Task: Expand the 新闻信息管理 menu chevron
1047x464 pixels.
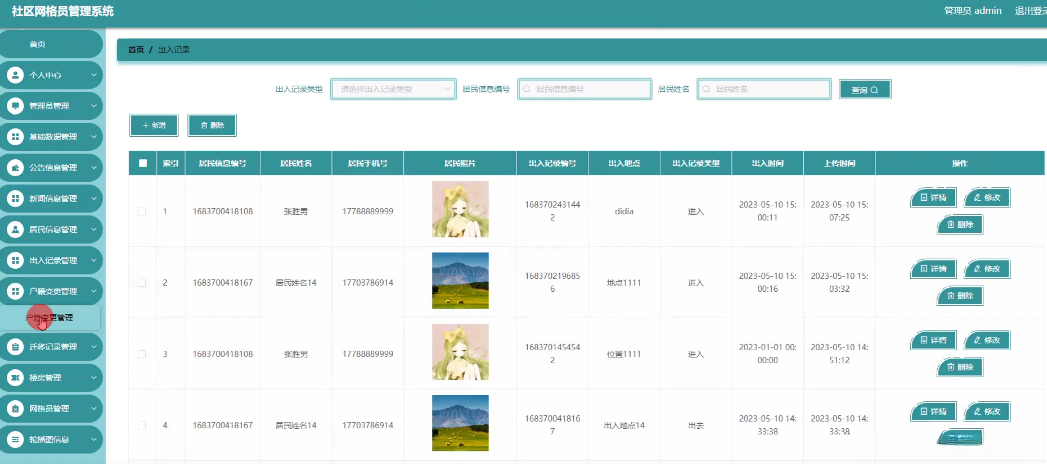Action: 94,198
